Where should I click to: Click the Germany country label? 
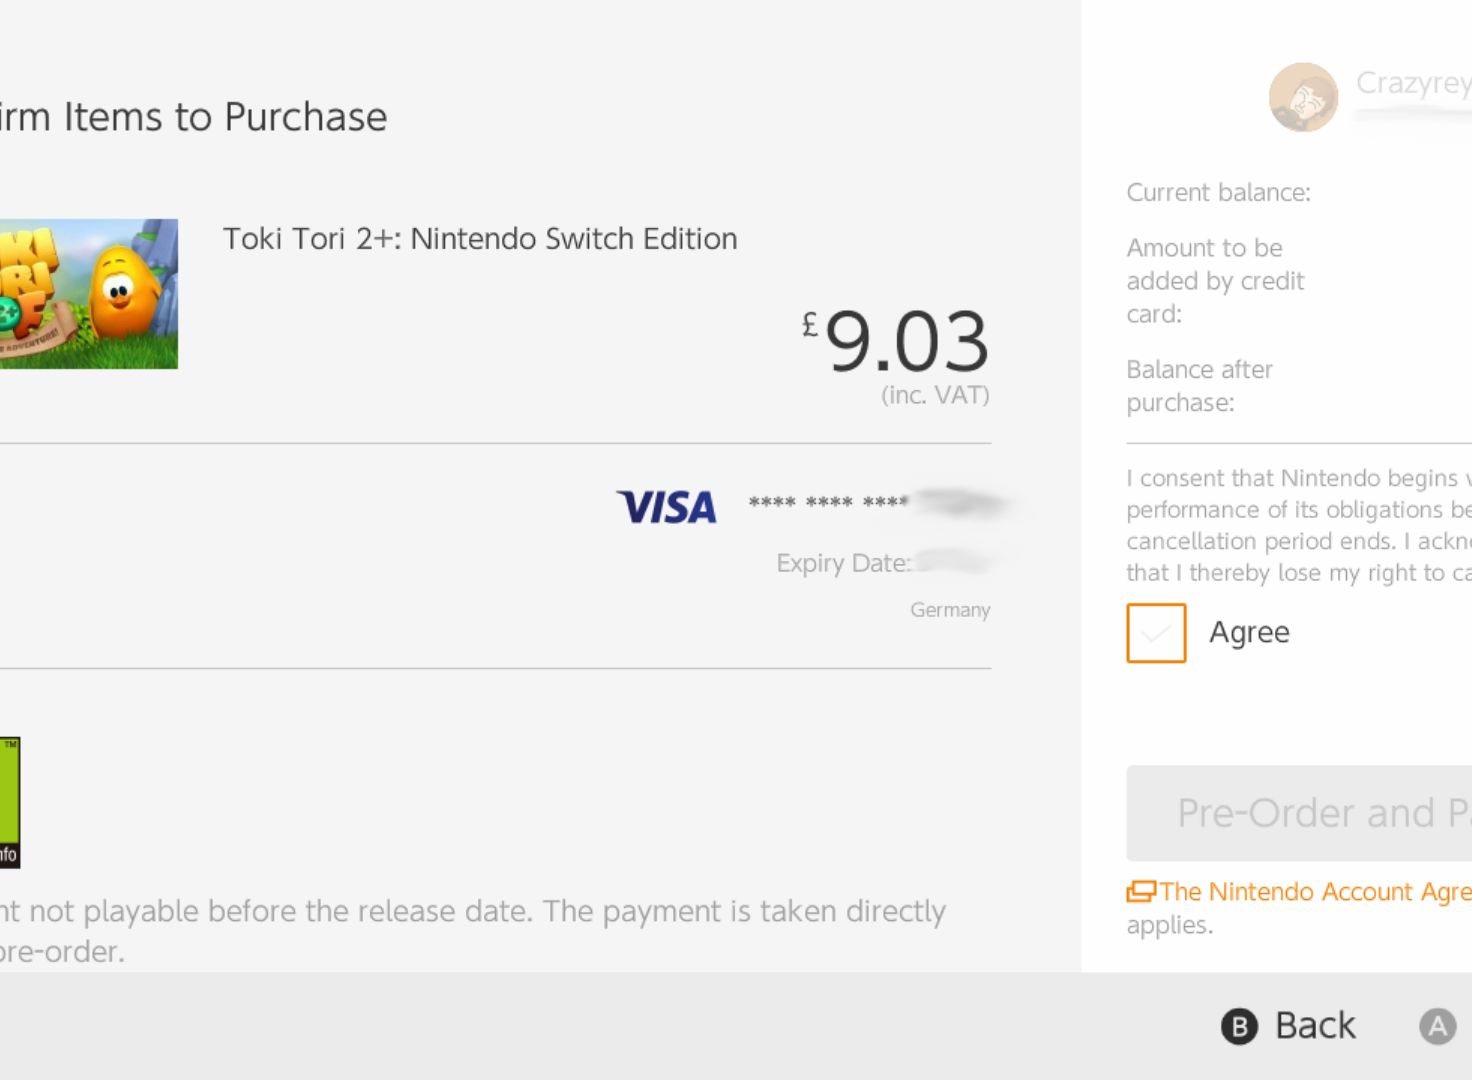point(950,610)
